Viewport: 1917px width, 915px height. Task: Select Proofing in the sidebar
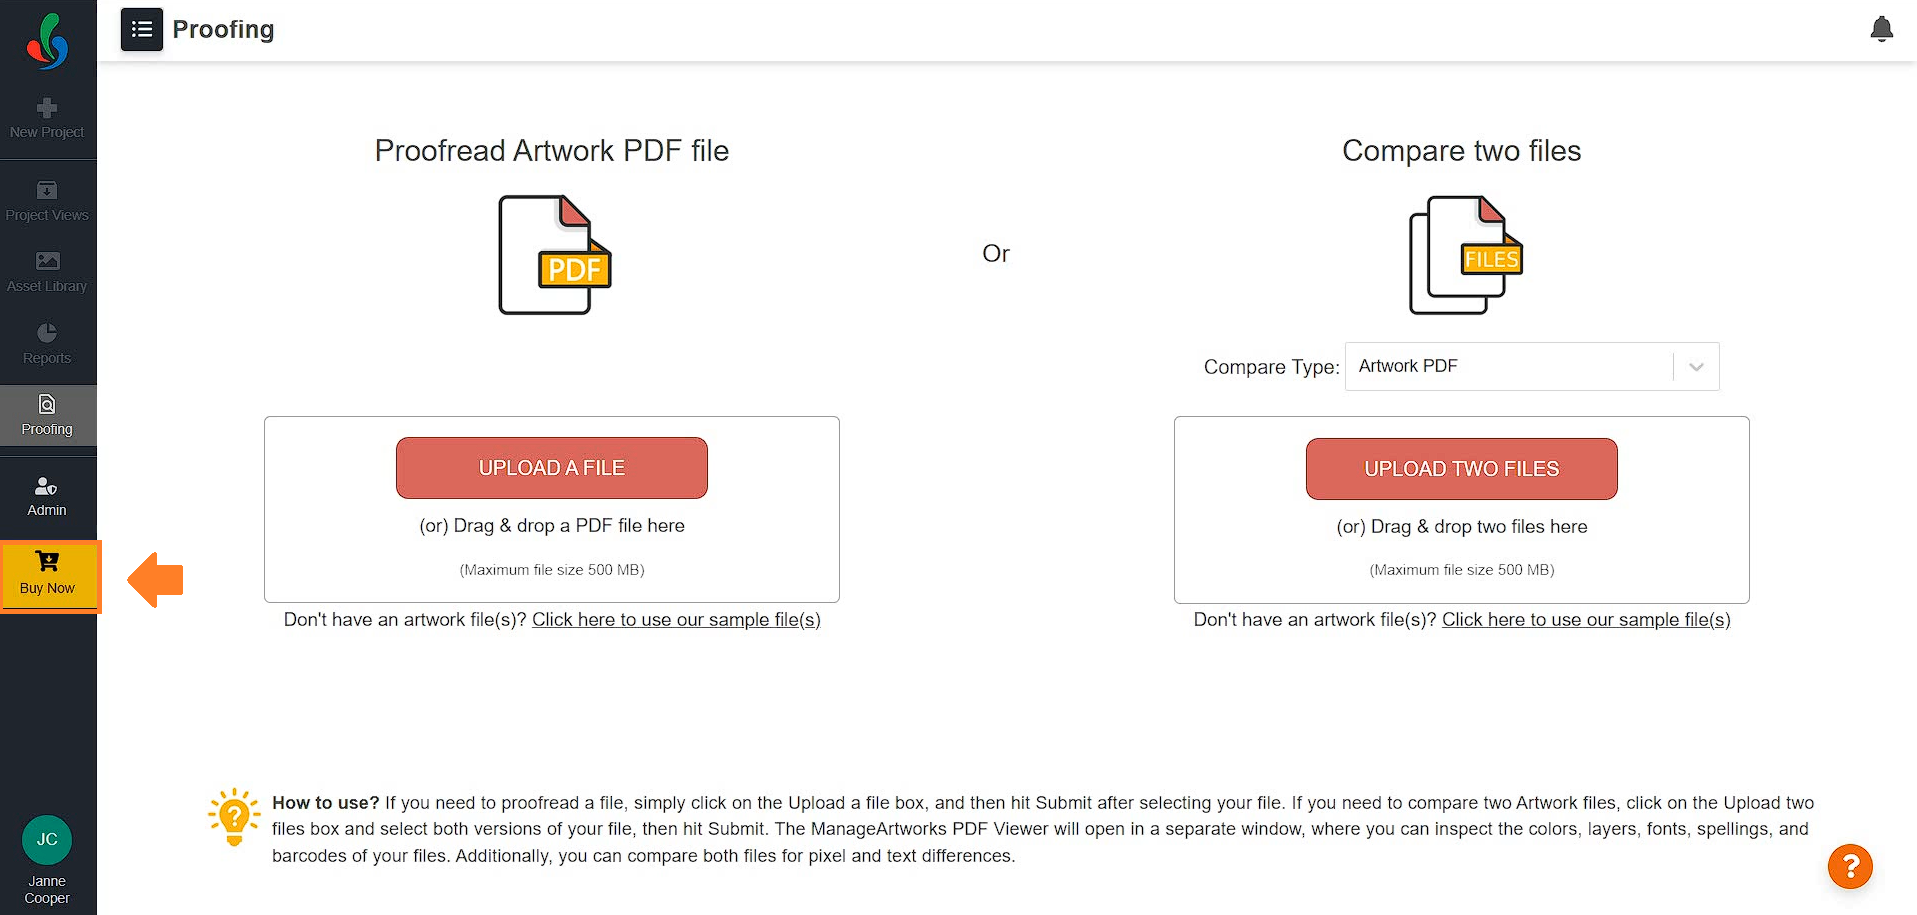47,415
